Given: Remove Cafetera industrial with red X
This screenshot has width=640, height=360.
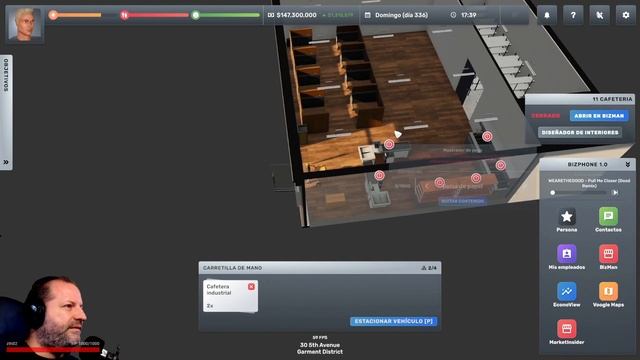Looking at the screenshot, I should (x=251, y=287).
